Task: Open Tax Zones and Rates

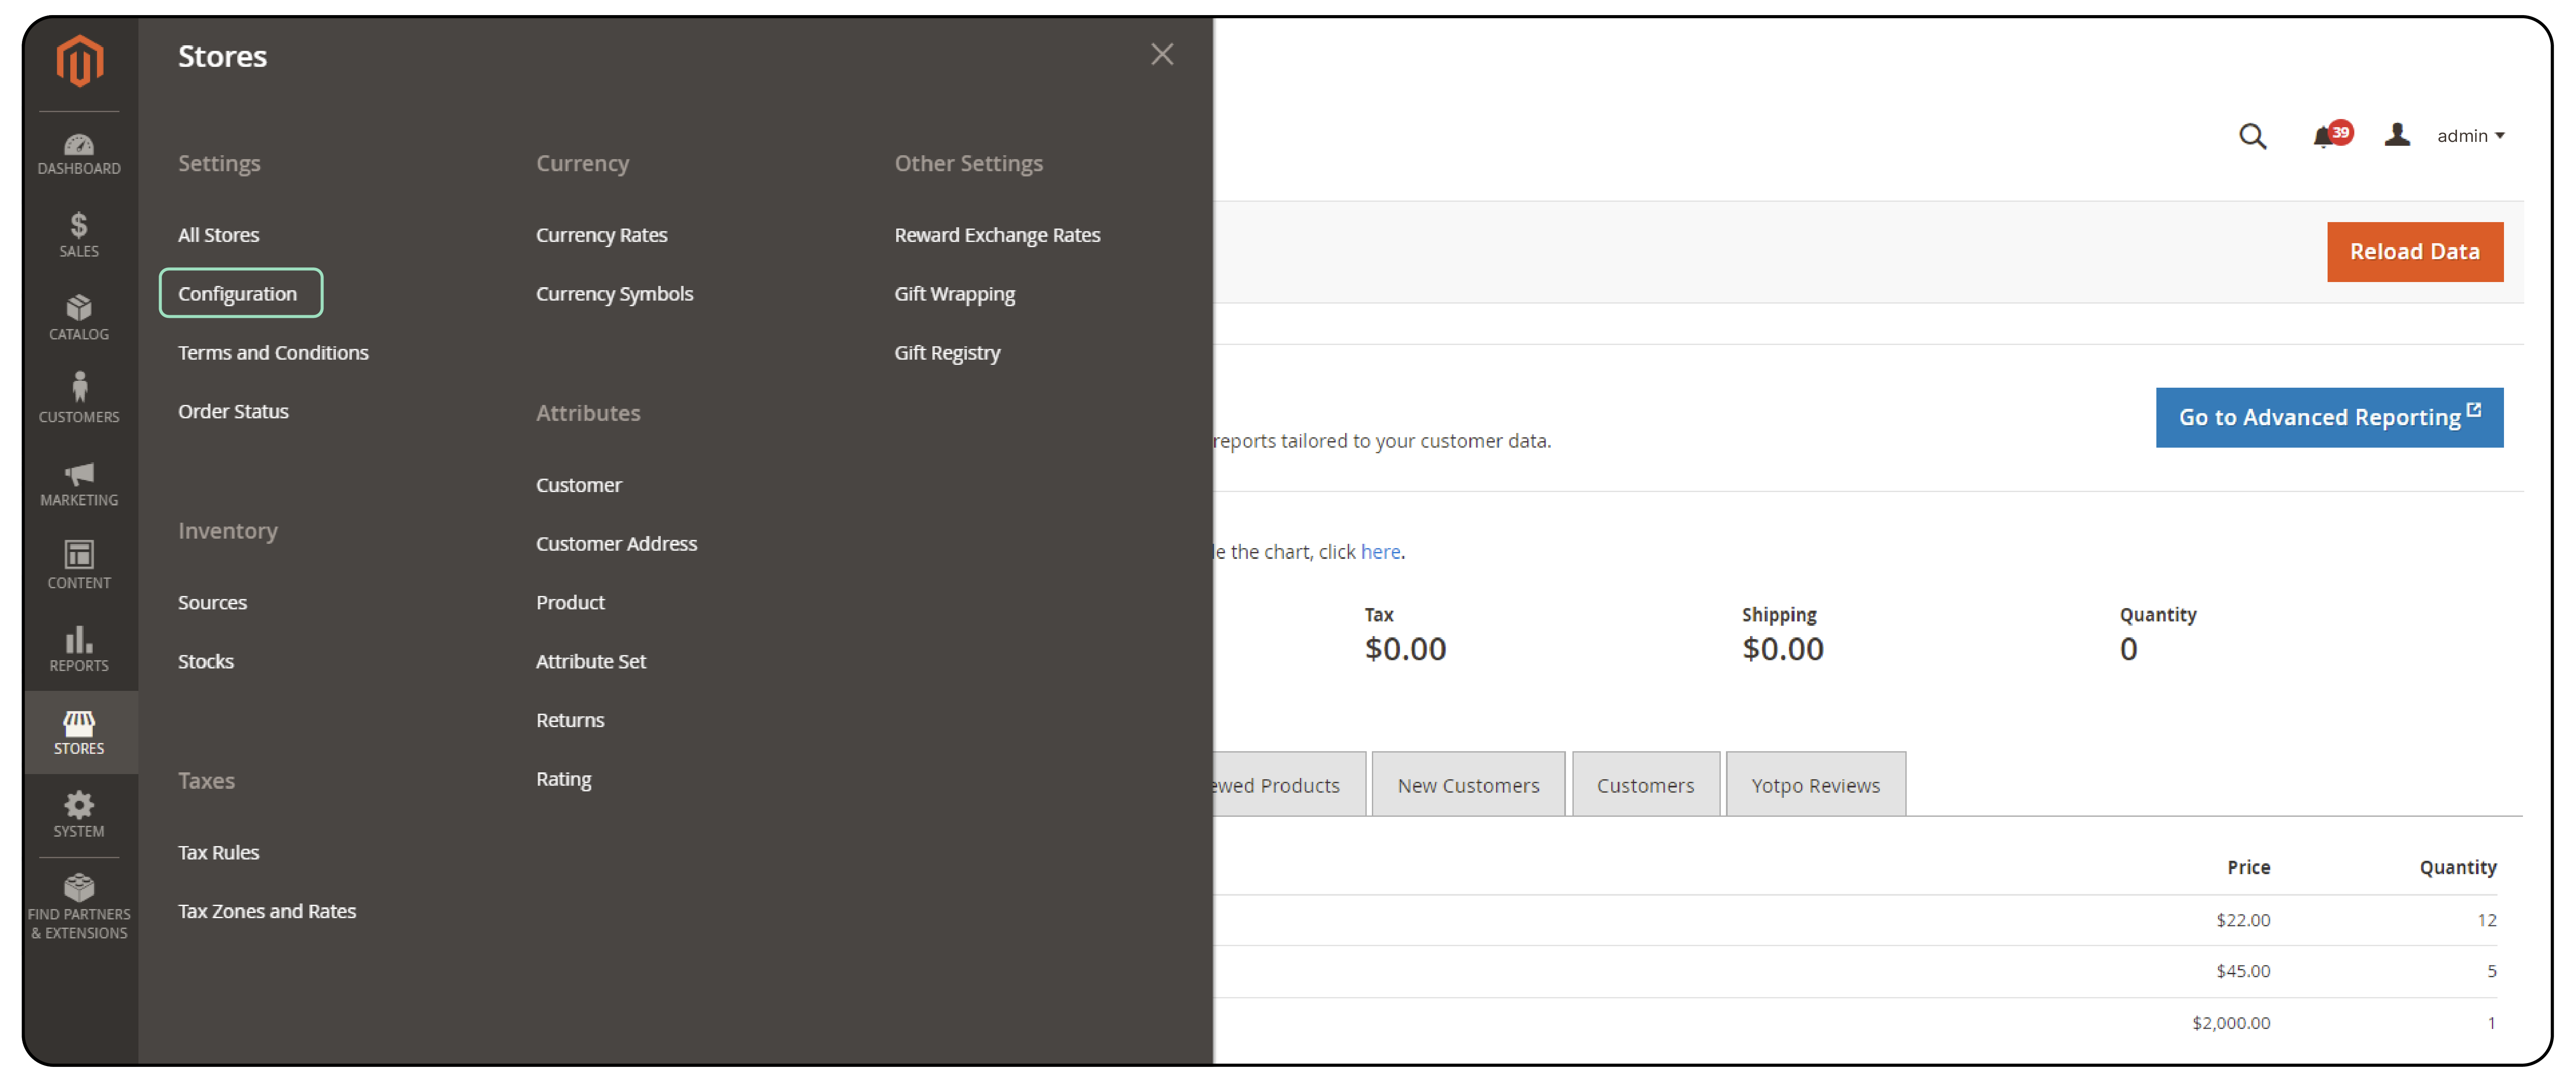Action: click(267, 912)
